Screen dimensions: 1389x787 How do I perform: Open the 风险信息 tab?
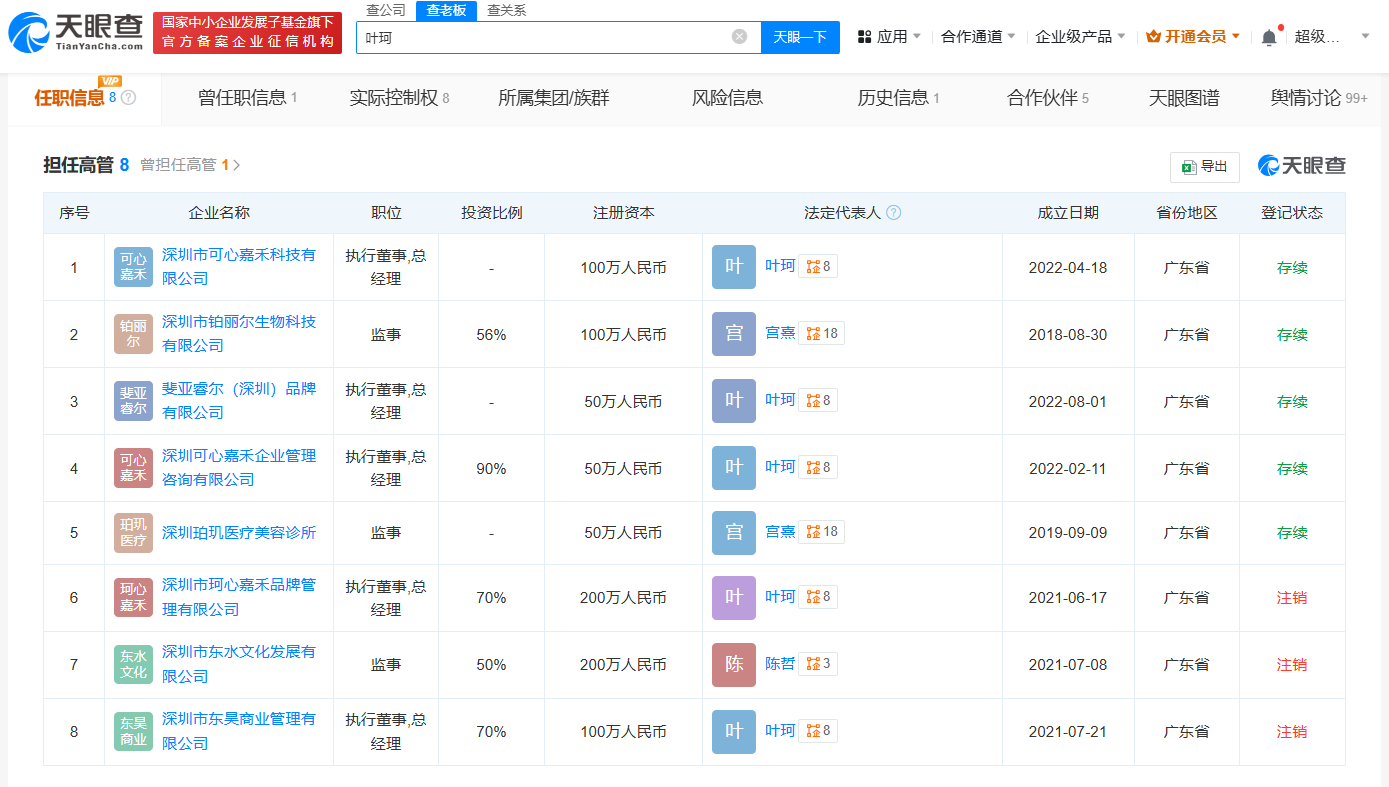click(x=728, y=98)
